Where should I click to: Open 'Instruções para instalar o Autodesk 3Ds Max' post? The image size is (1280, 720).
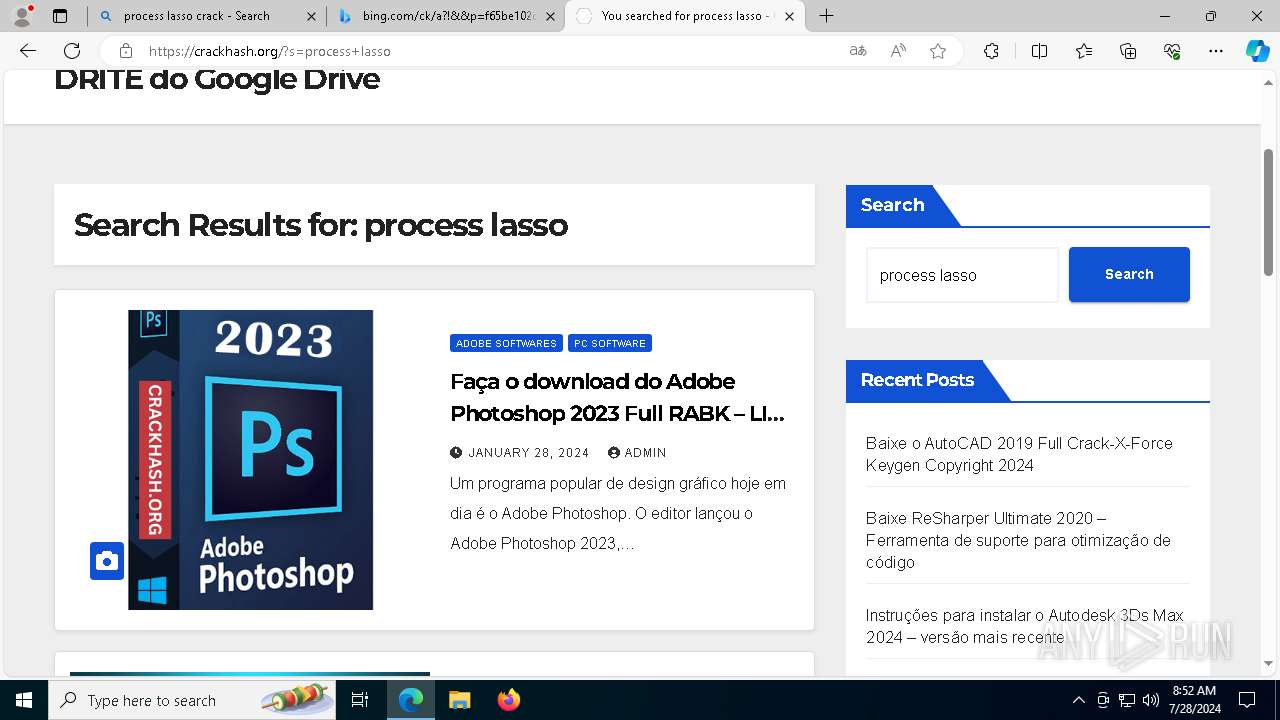tap(1024, 626)
